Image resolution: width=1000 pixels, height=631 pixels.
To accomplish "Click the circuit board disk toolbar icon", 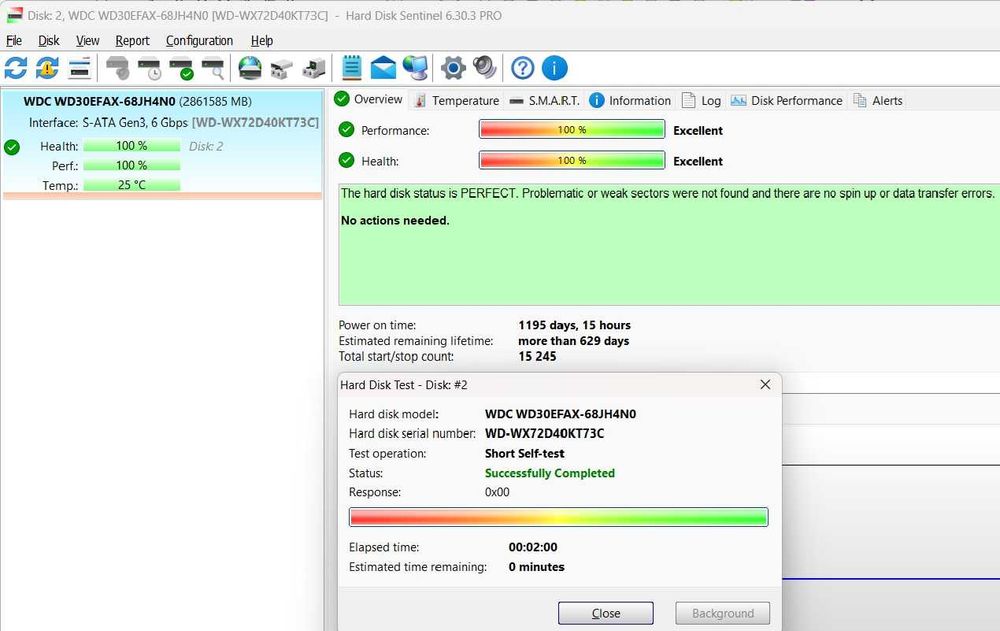I will click(x=314, y=68).
